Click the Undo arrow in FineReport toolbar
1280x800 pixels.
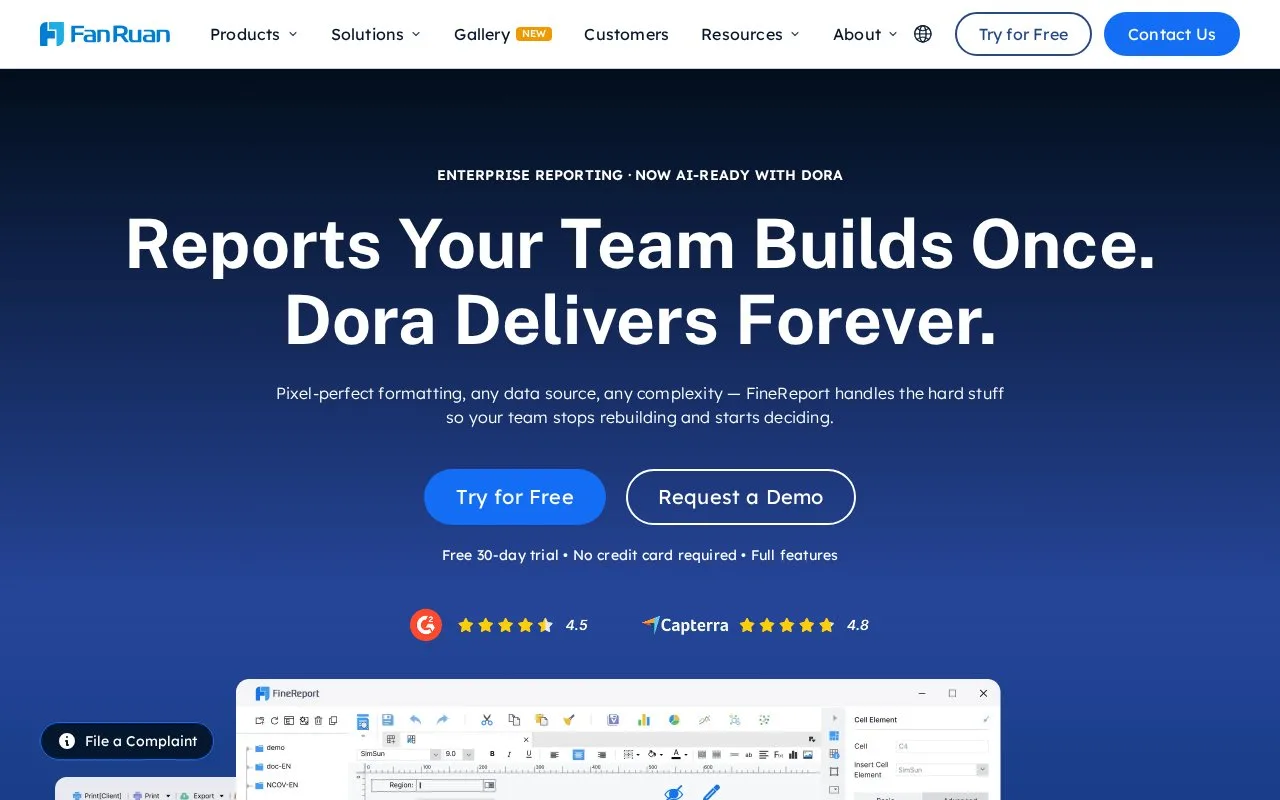coord(415,719)
